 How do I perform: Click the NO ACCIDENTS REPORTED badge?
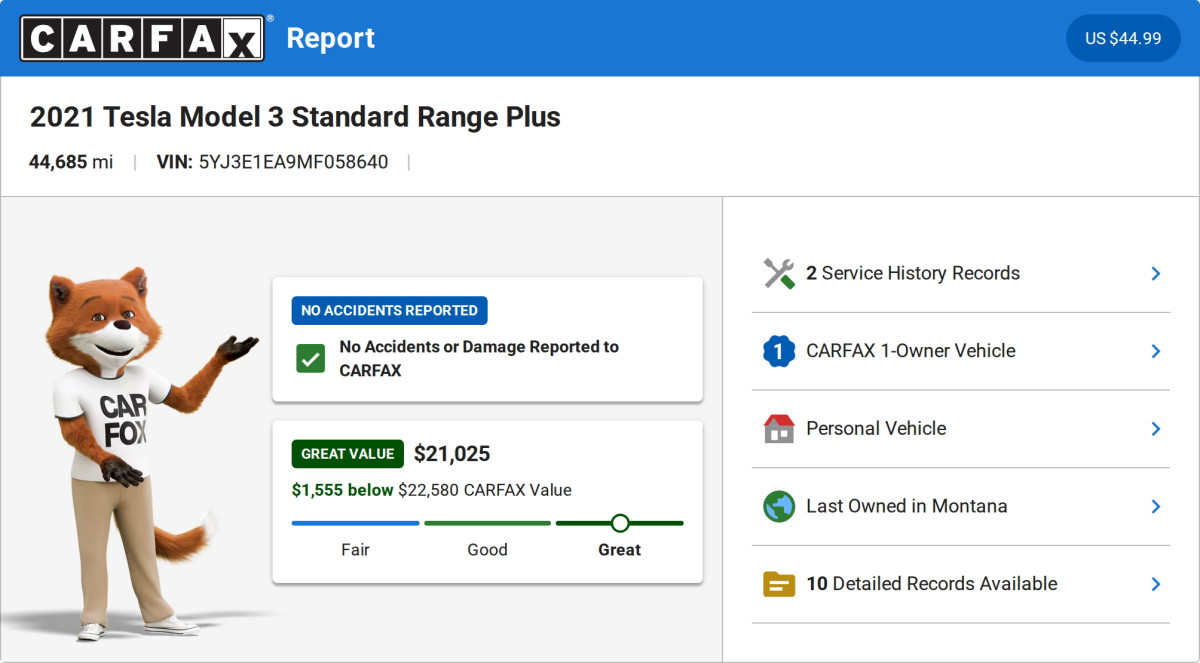pyautogui.click(x=389, y=310)
